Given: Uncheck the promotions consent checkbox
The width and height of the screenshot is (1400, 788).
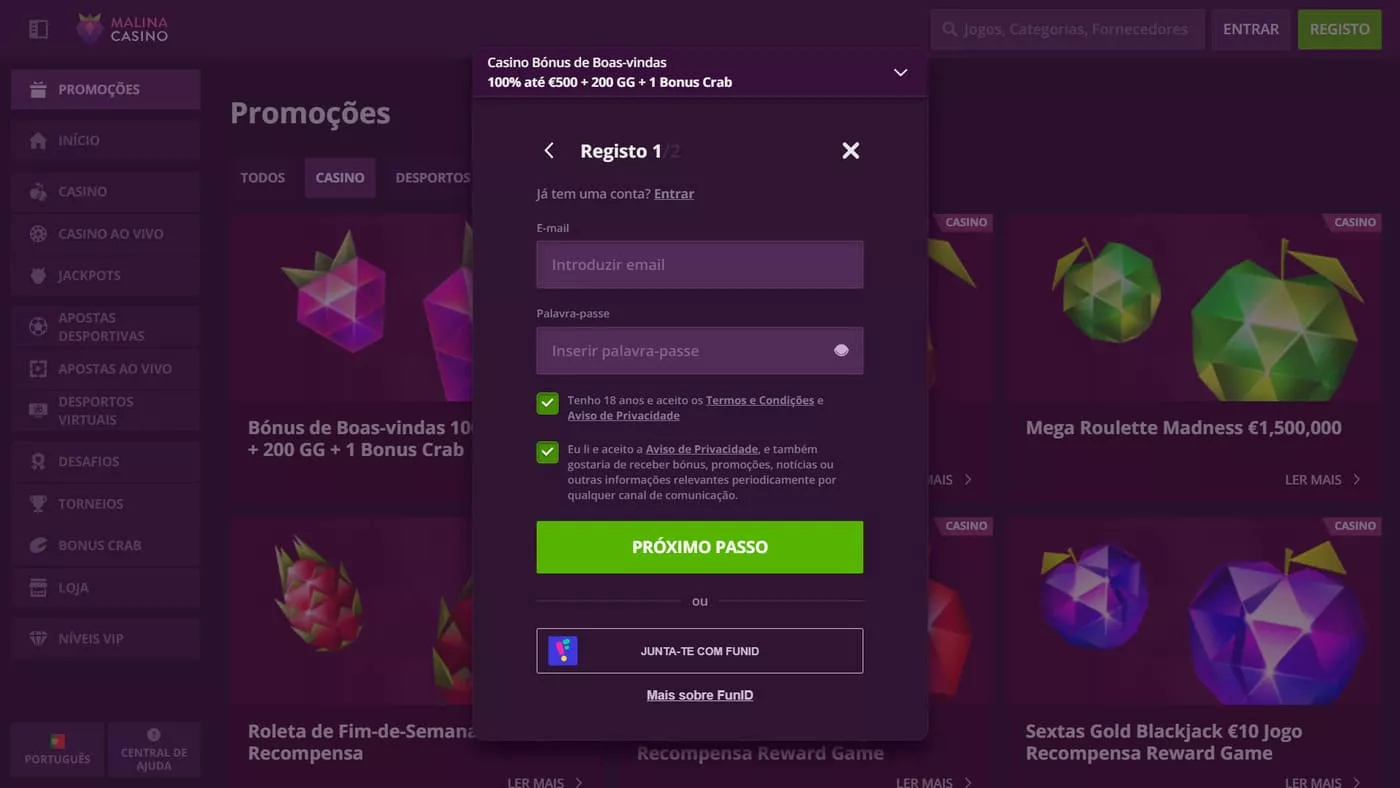Looking at the screenshot, I should (x=547, y=452).
